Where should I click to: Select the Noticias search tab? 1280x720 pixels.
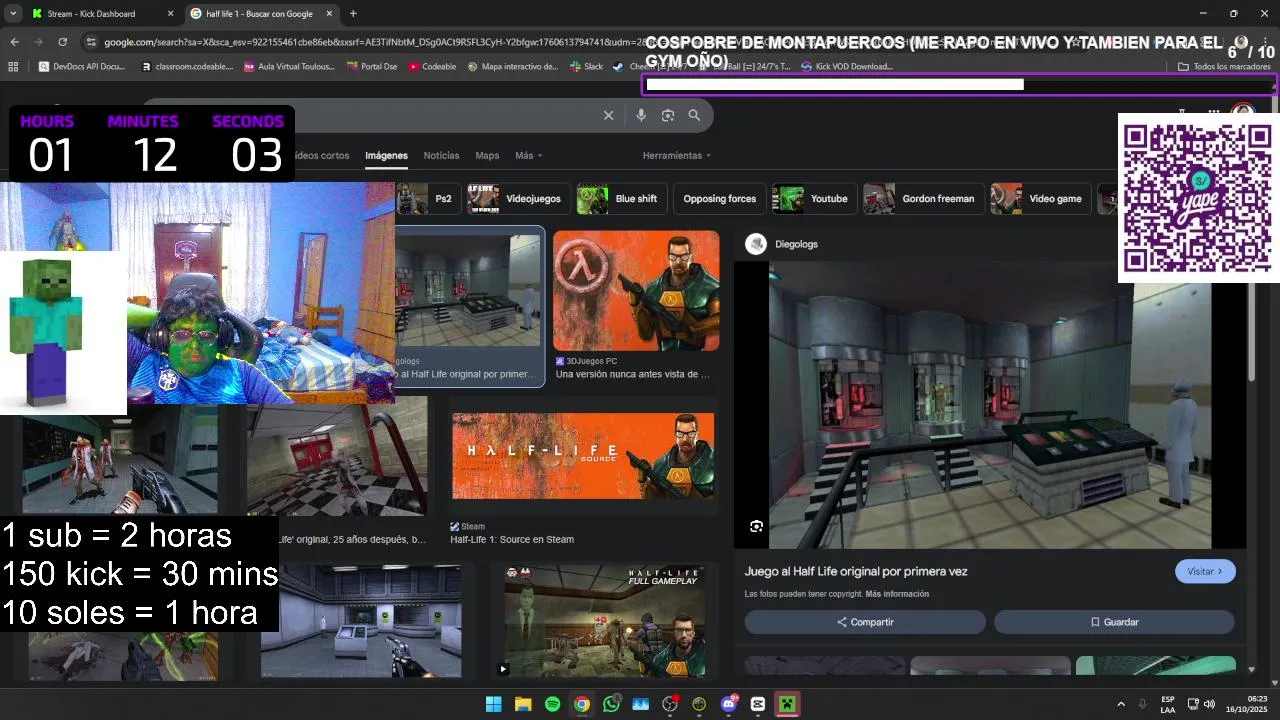[x=441, y=155]
